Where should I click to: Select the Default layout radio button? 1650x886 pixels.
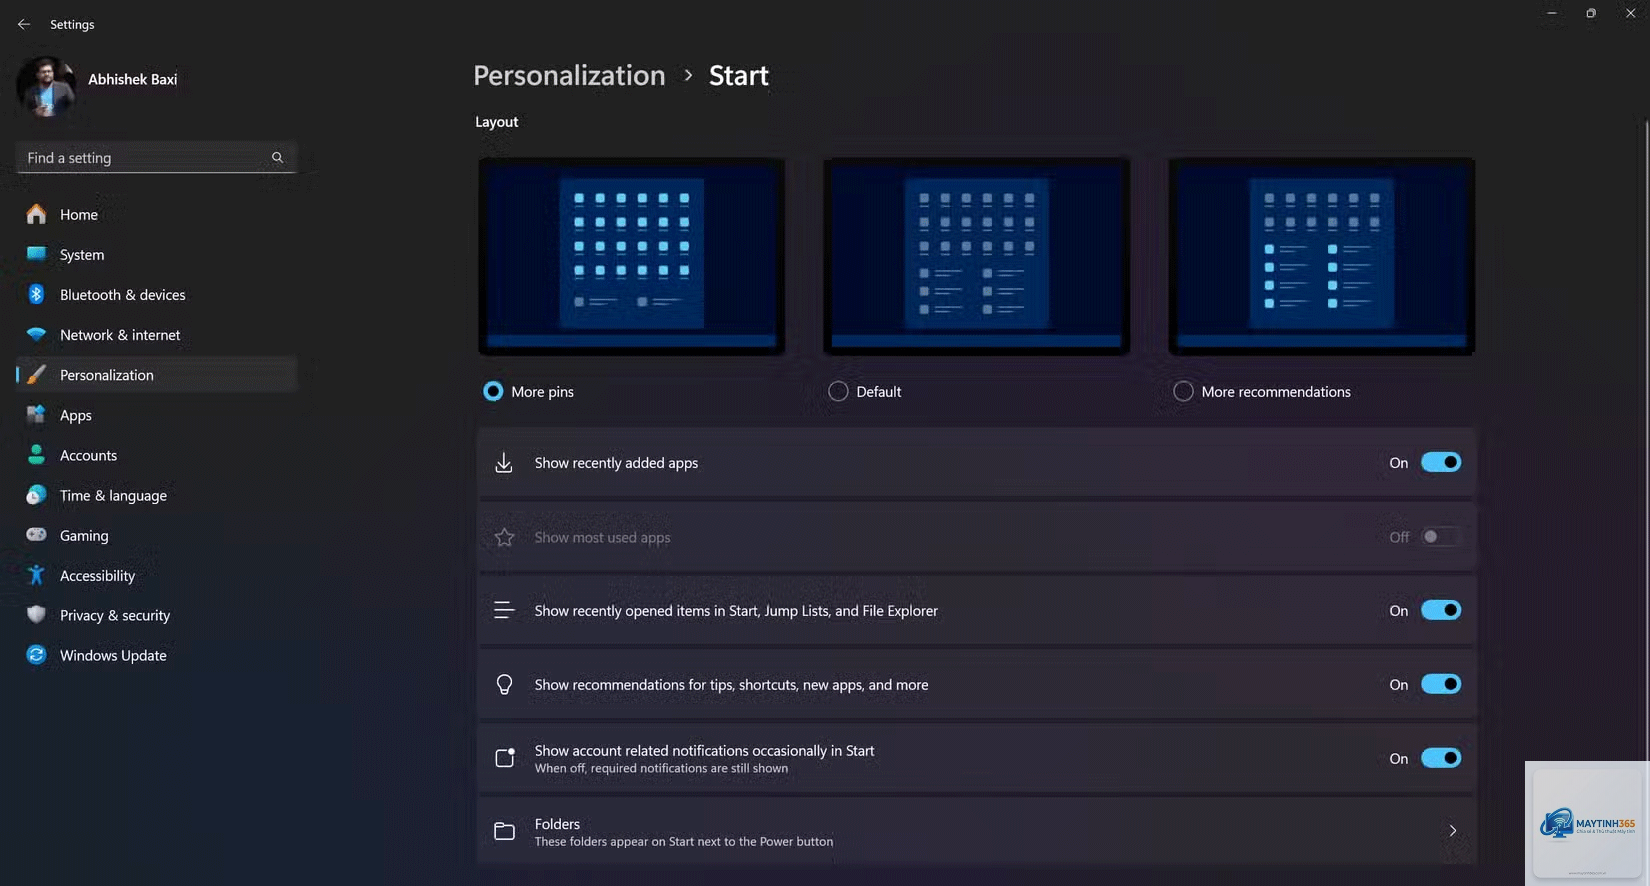coord(838,391)
